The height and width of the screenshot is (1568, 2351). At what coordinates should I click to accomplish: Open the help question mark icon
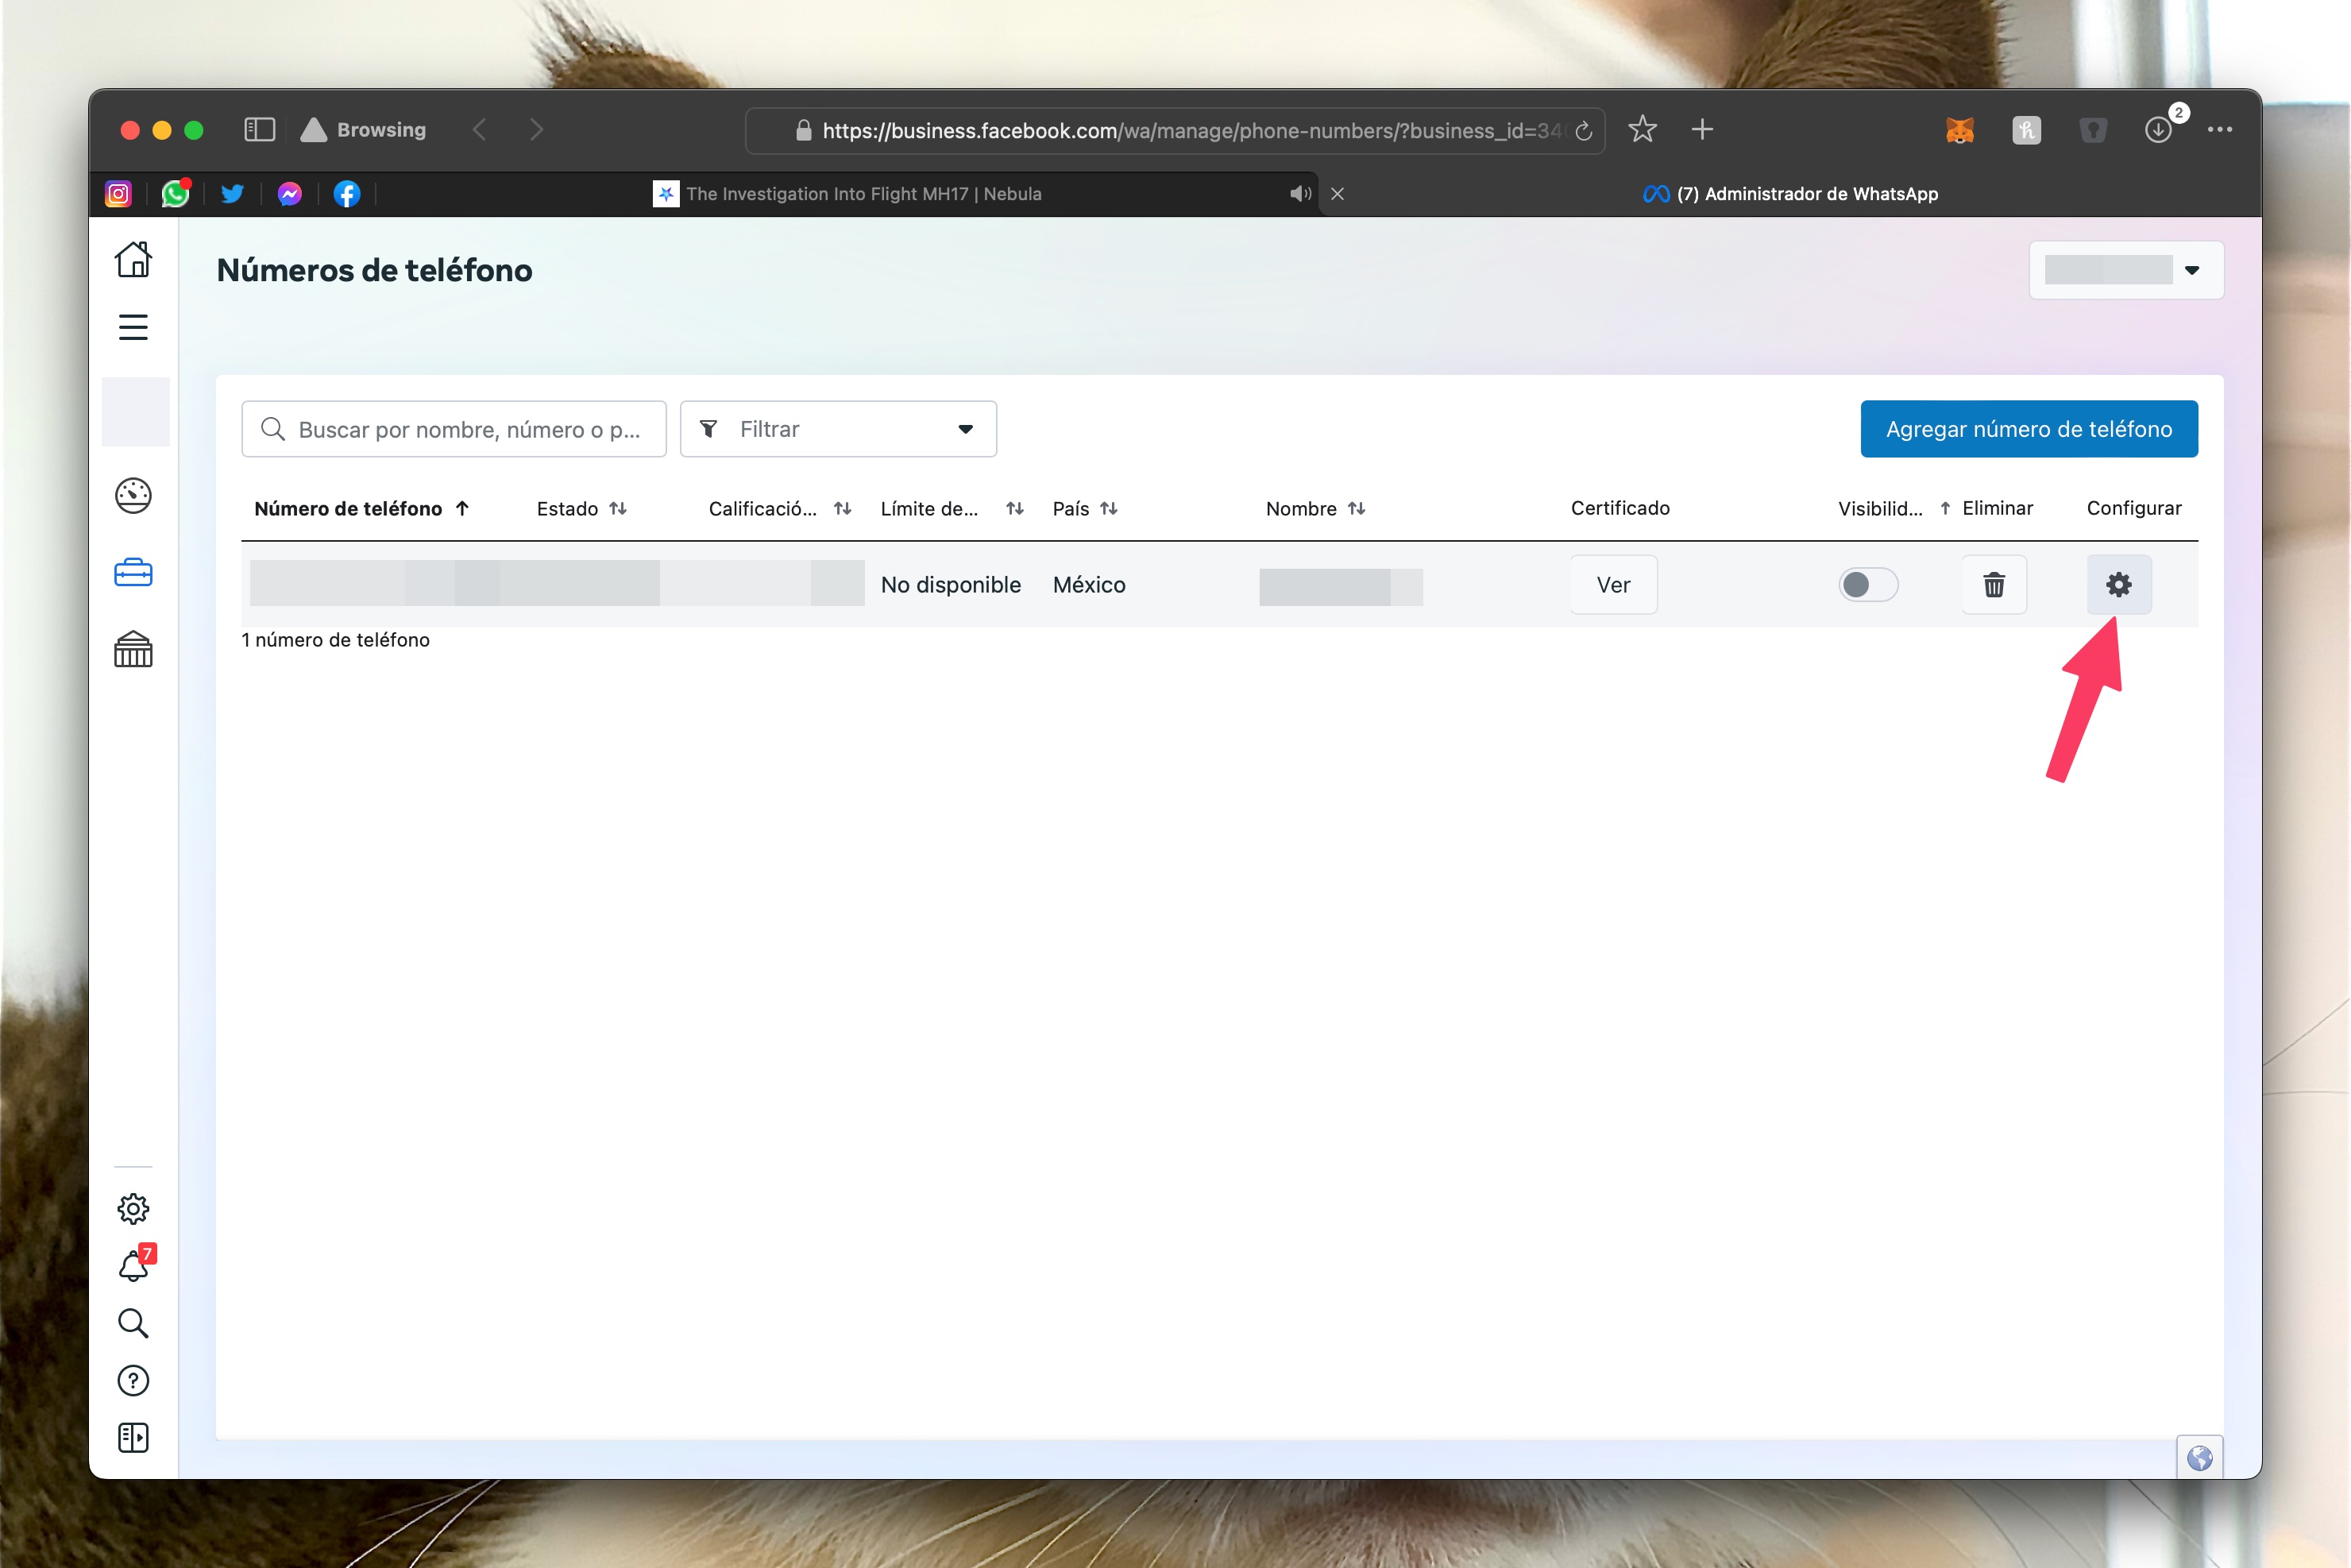[x=133, y=1381]
